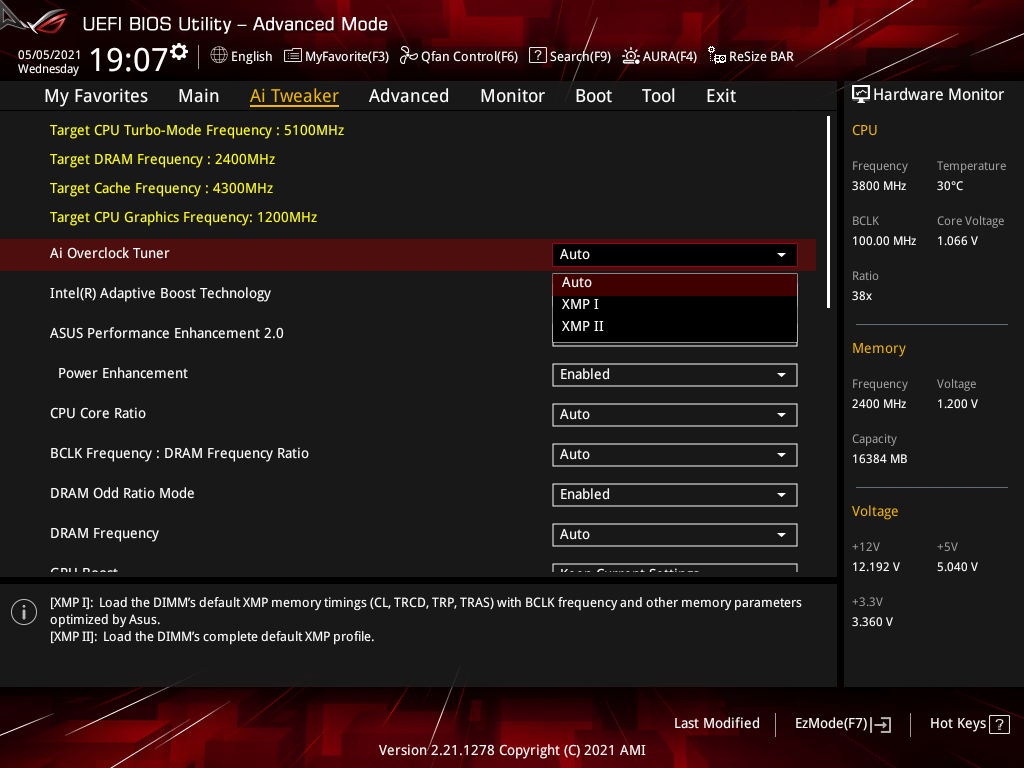Click CPU temperature value 30°C
The height and width of the screenshot is (768, 1024).
point(950,186)
